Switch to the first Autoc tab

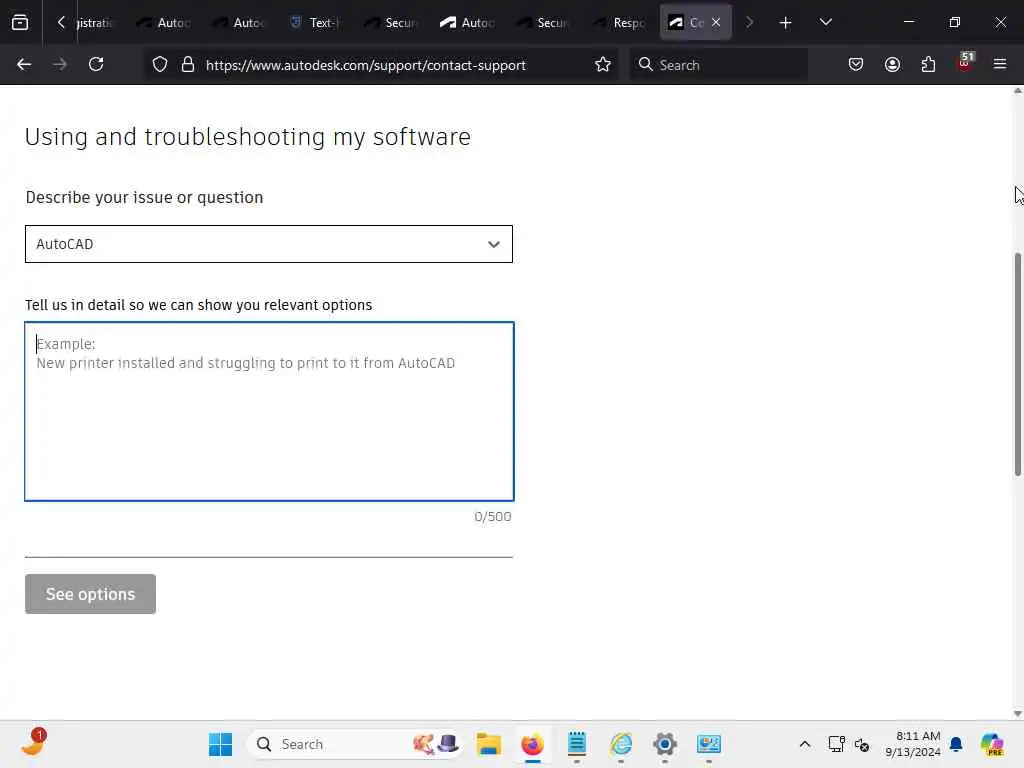163,23
